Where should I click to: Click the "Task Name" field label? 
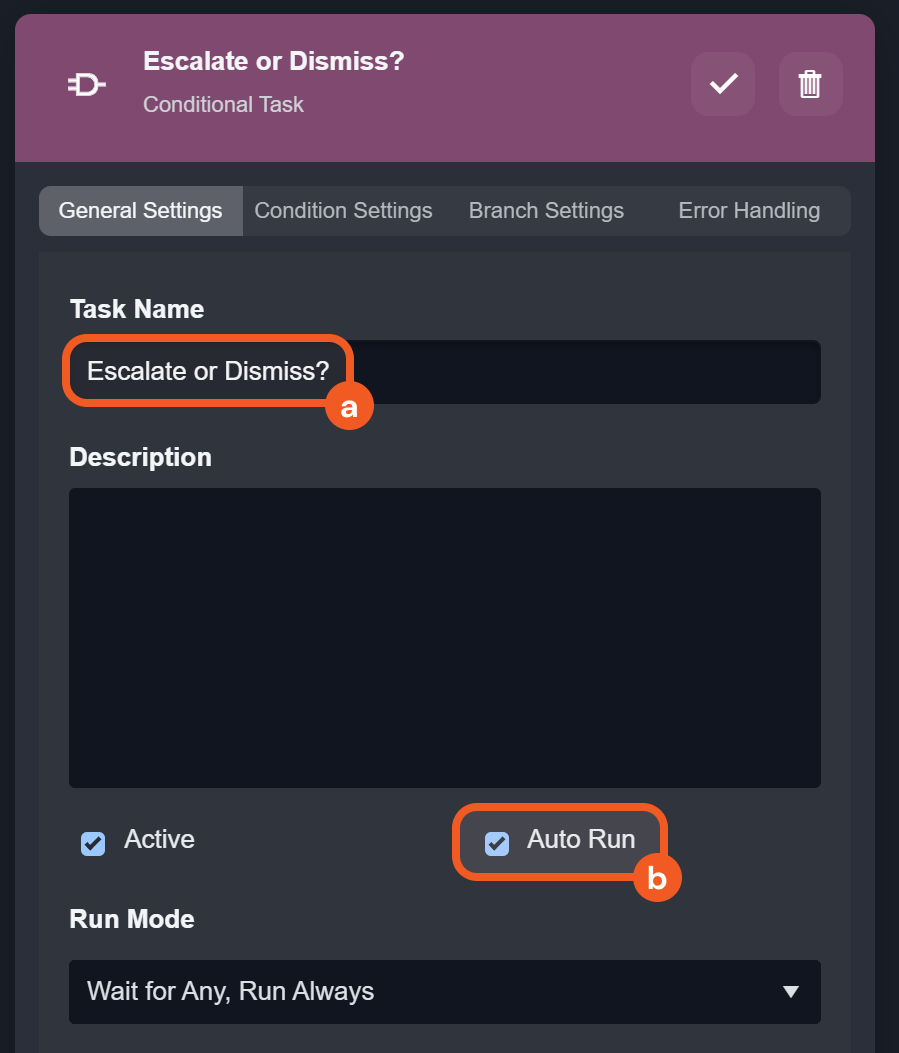pos(137,309)
